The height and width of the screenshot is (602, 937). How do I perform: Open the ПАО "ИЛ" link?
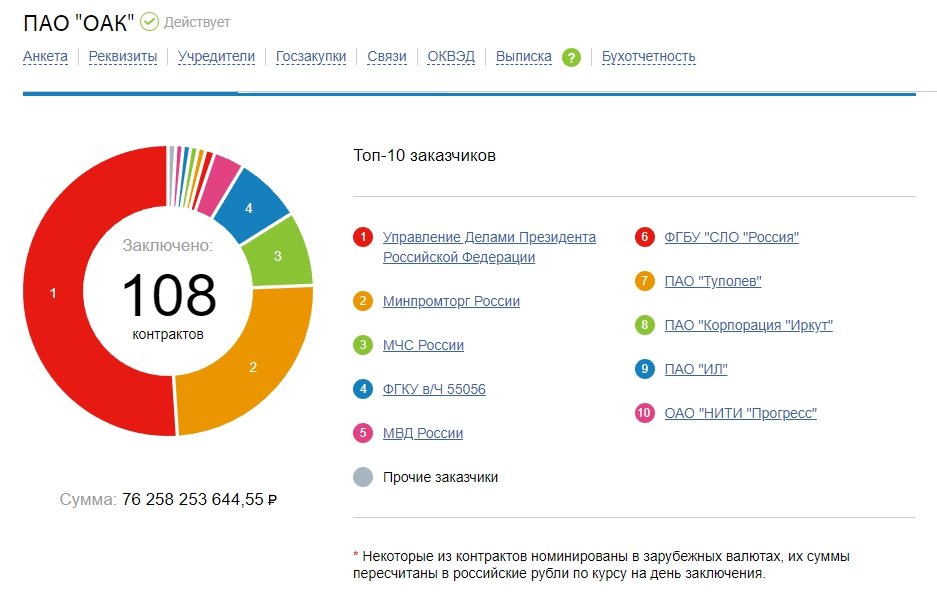(x=696, y=369)
